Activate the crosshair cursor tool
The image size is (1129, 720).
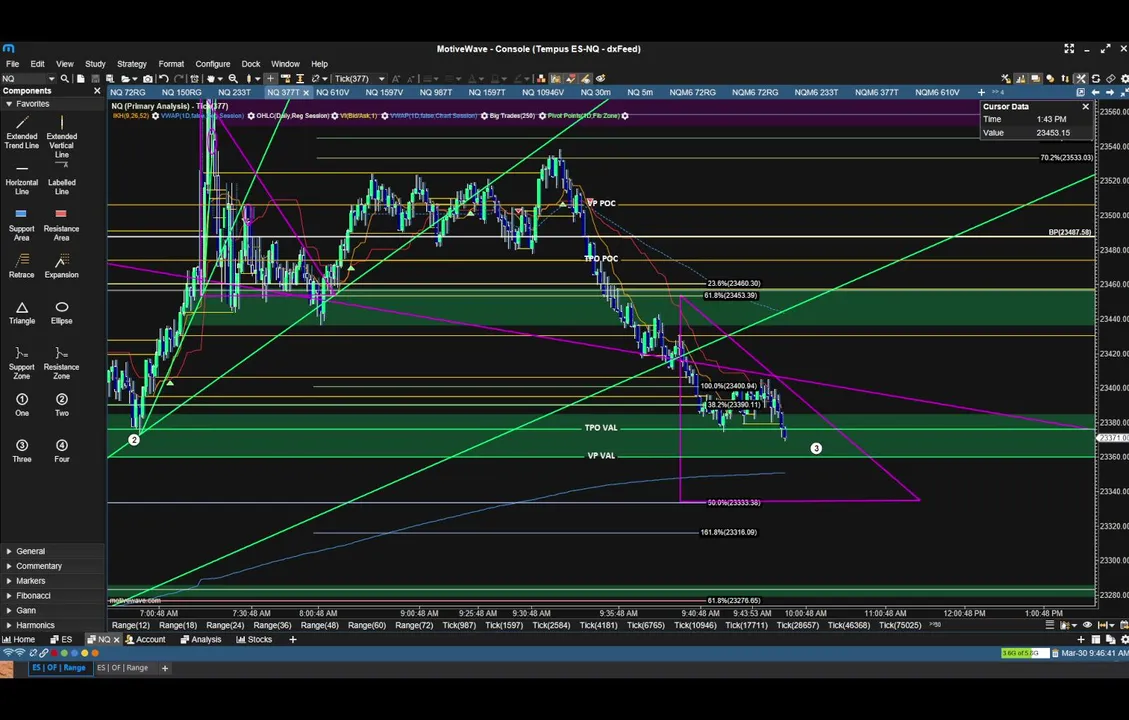click(x=271, y=78)
